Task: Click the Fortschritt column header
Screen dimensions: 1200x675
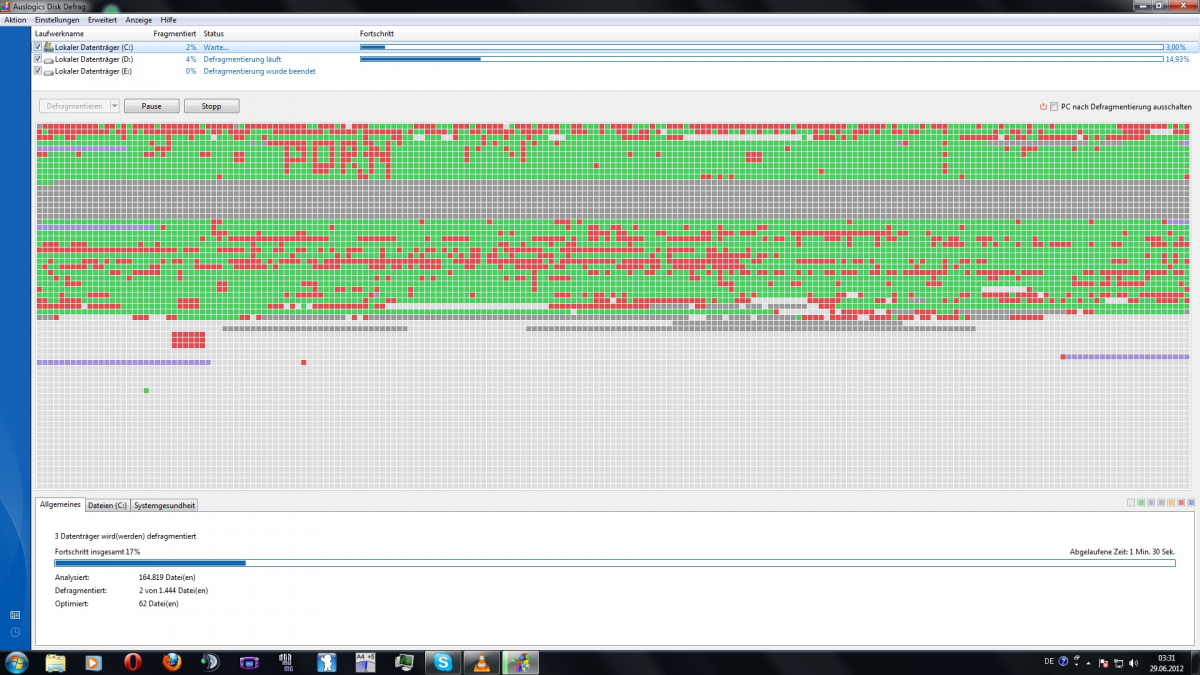Action: (x=376, y=34)
